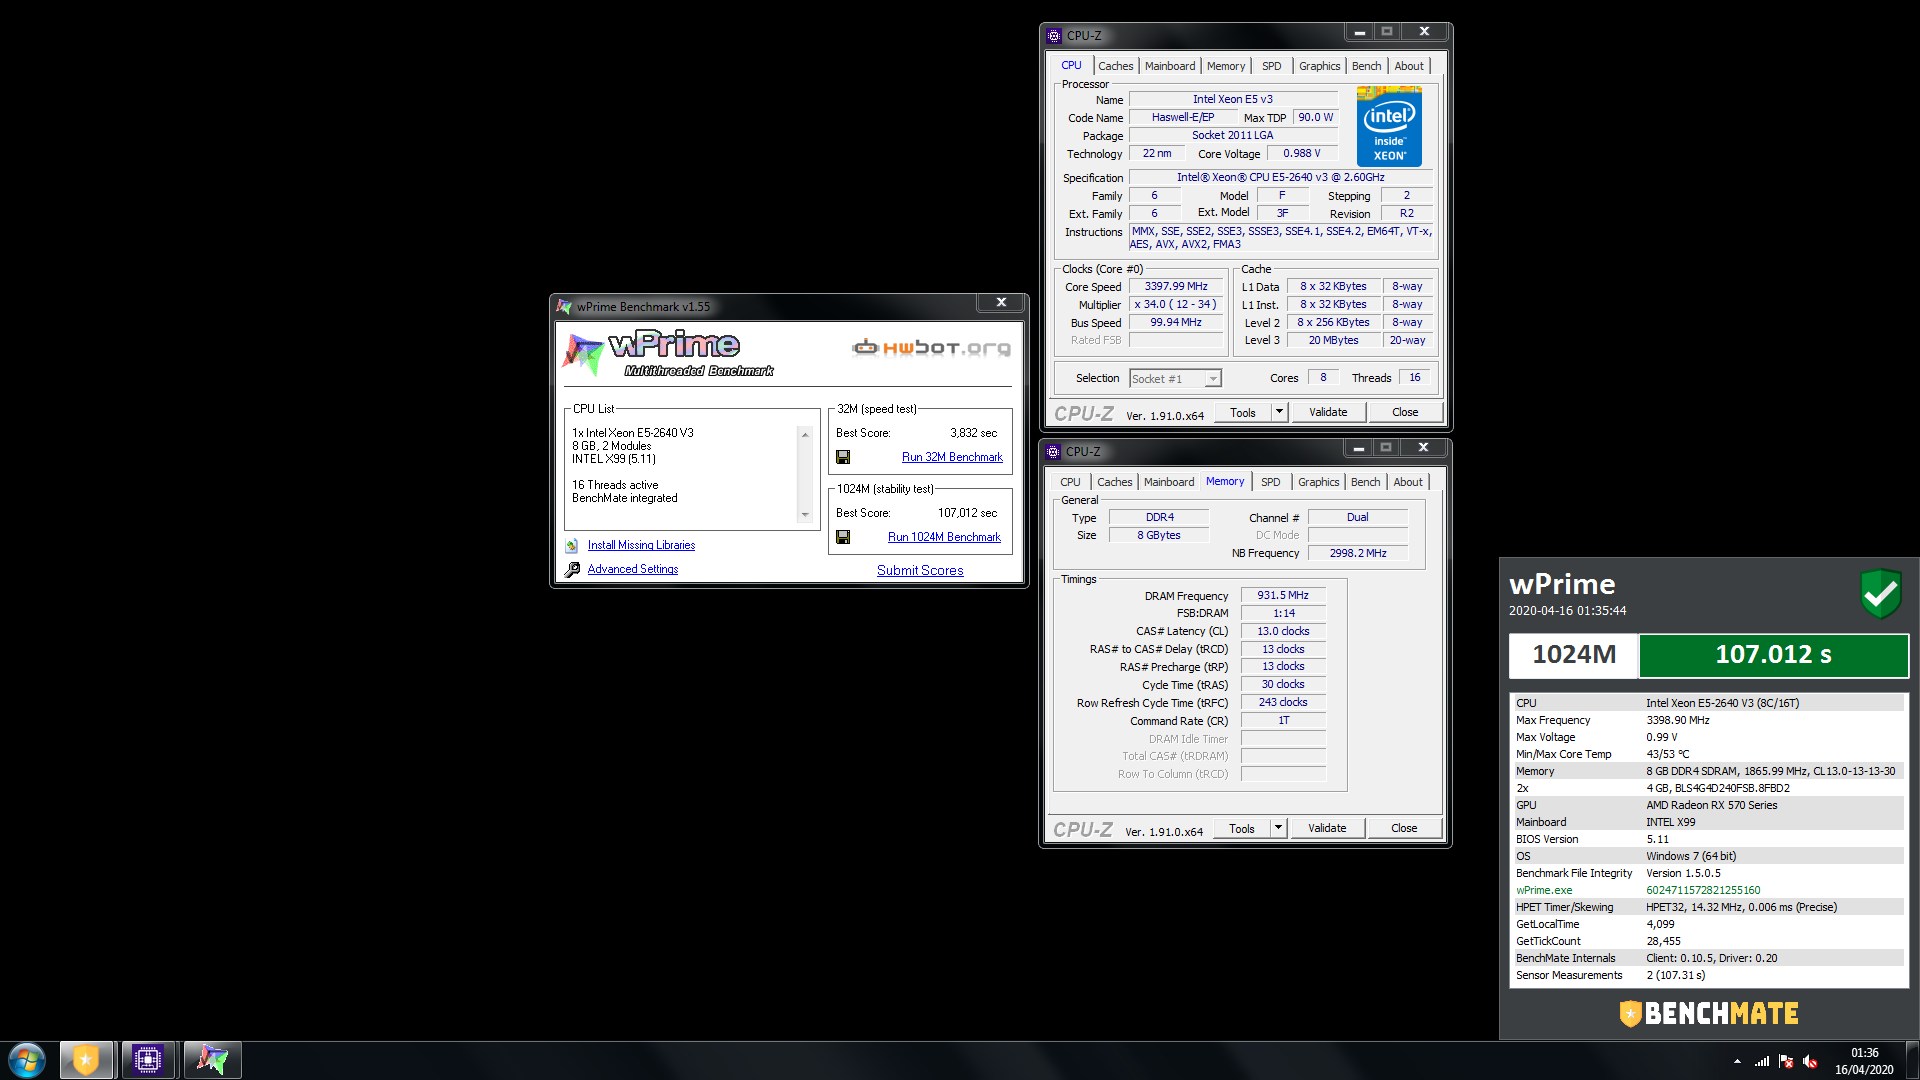Click the muted volume tray icon
Viewport: 1920px width, 1080px height.
tap(1810, 1061)
